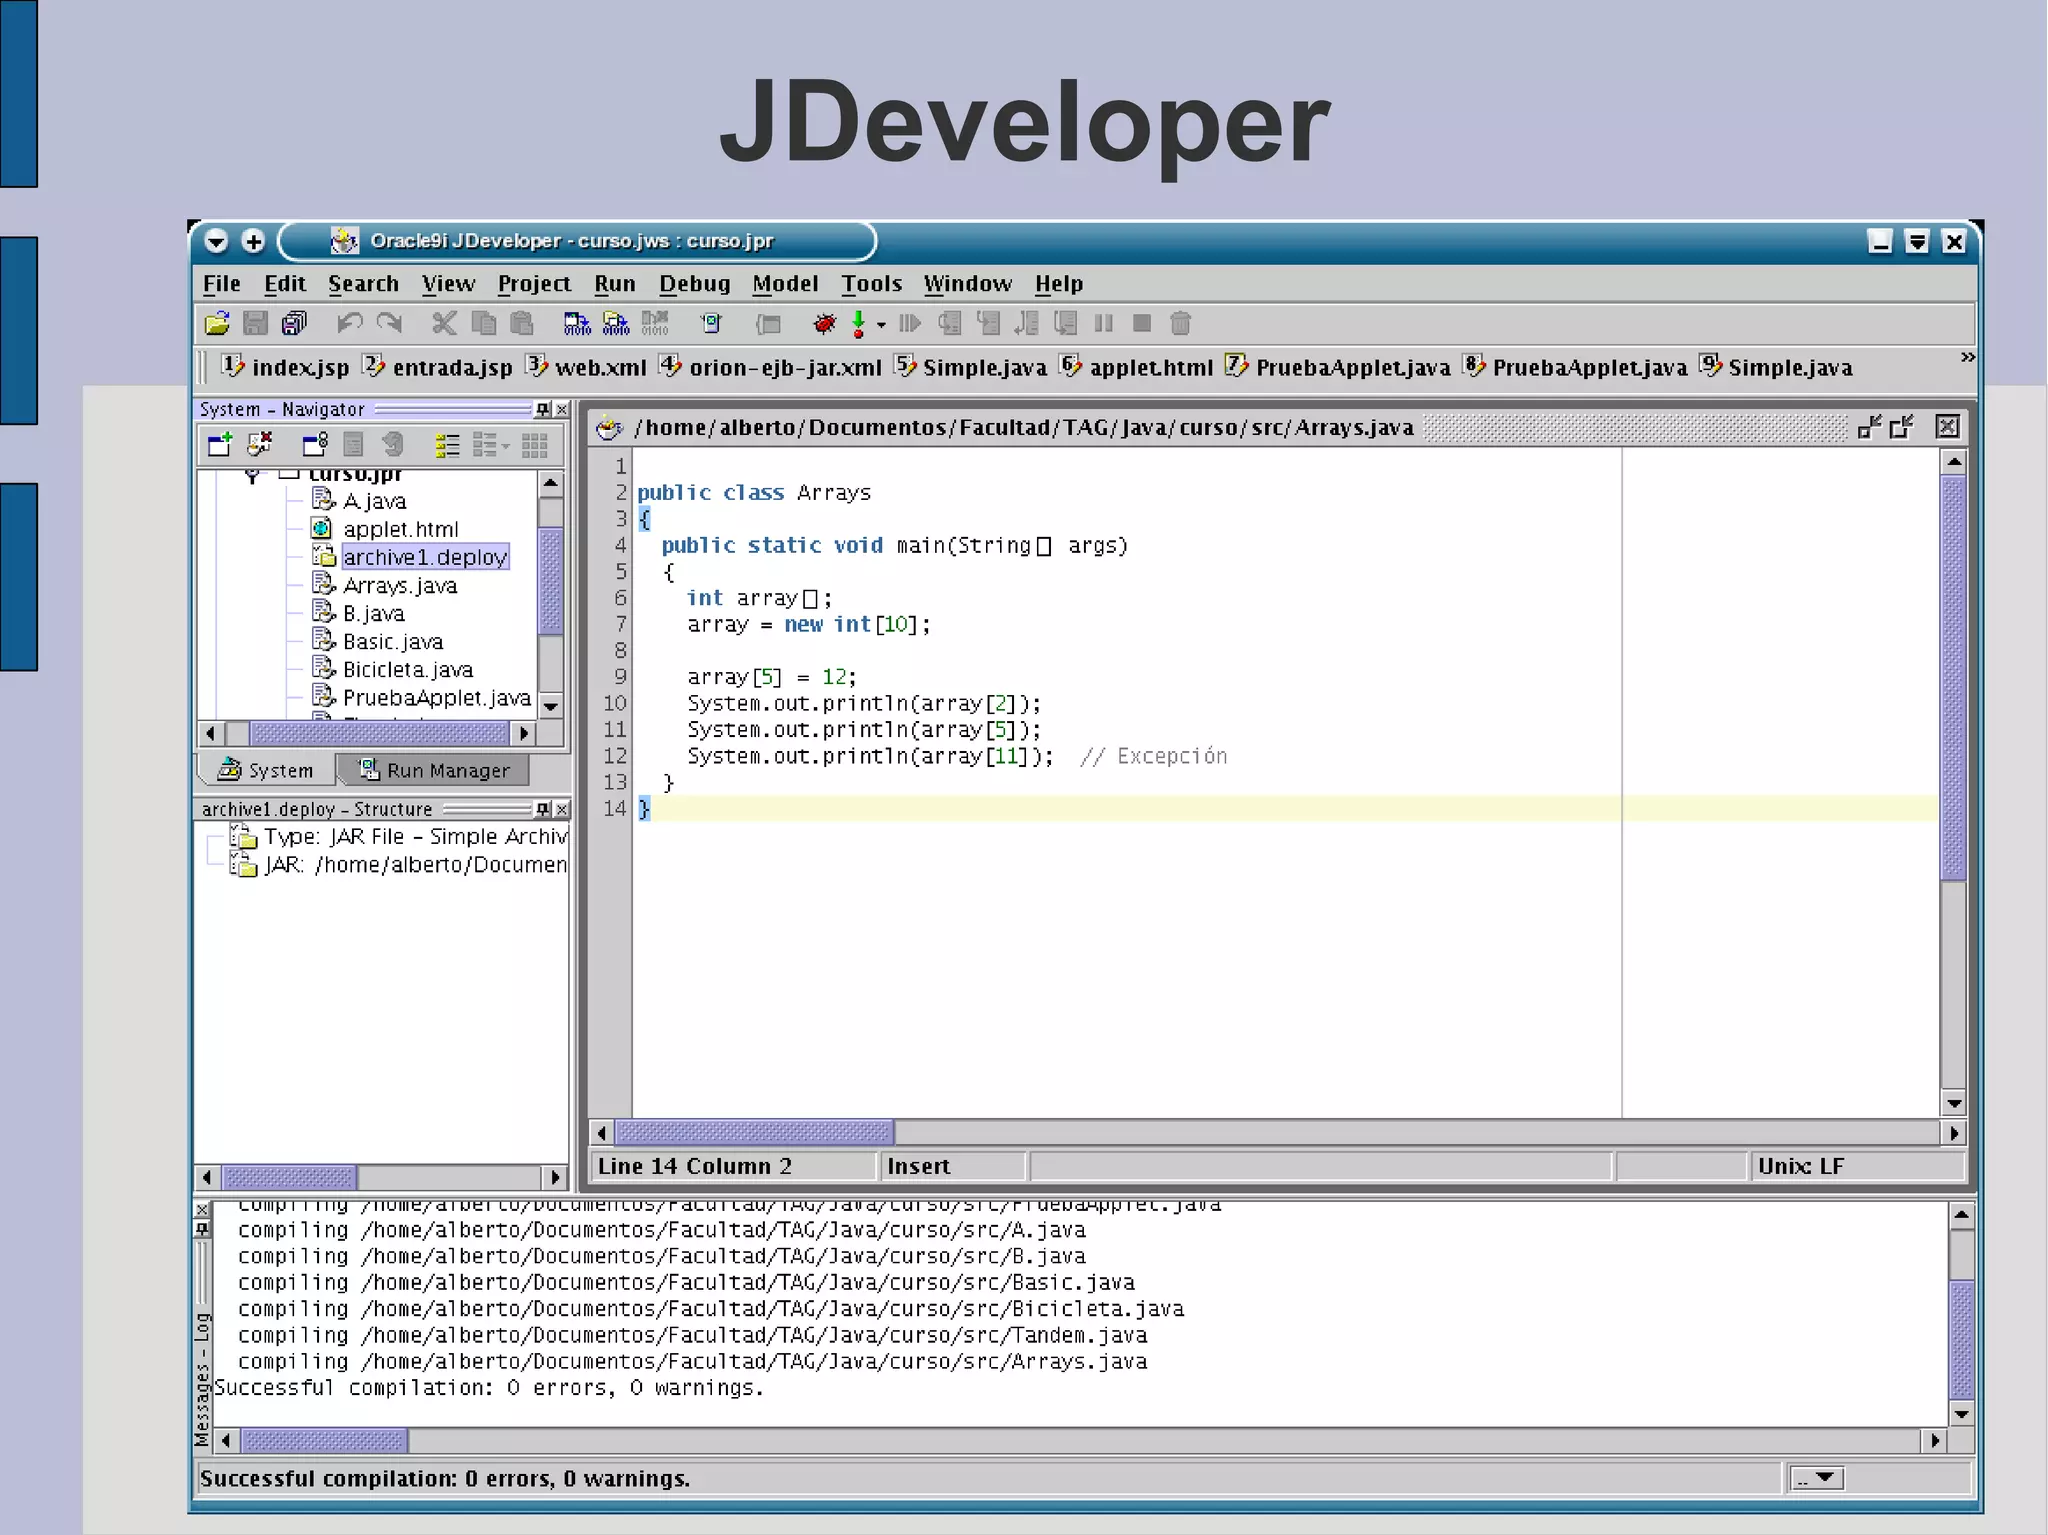The height and width of the screenshot is (1535, 2048).
Task: Close the Arrays.java editor window
Action: click(1947, 427)
